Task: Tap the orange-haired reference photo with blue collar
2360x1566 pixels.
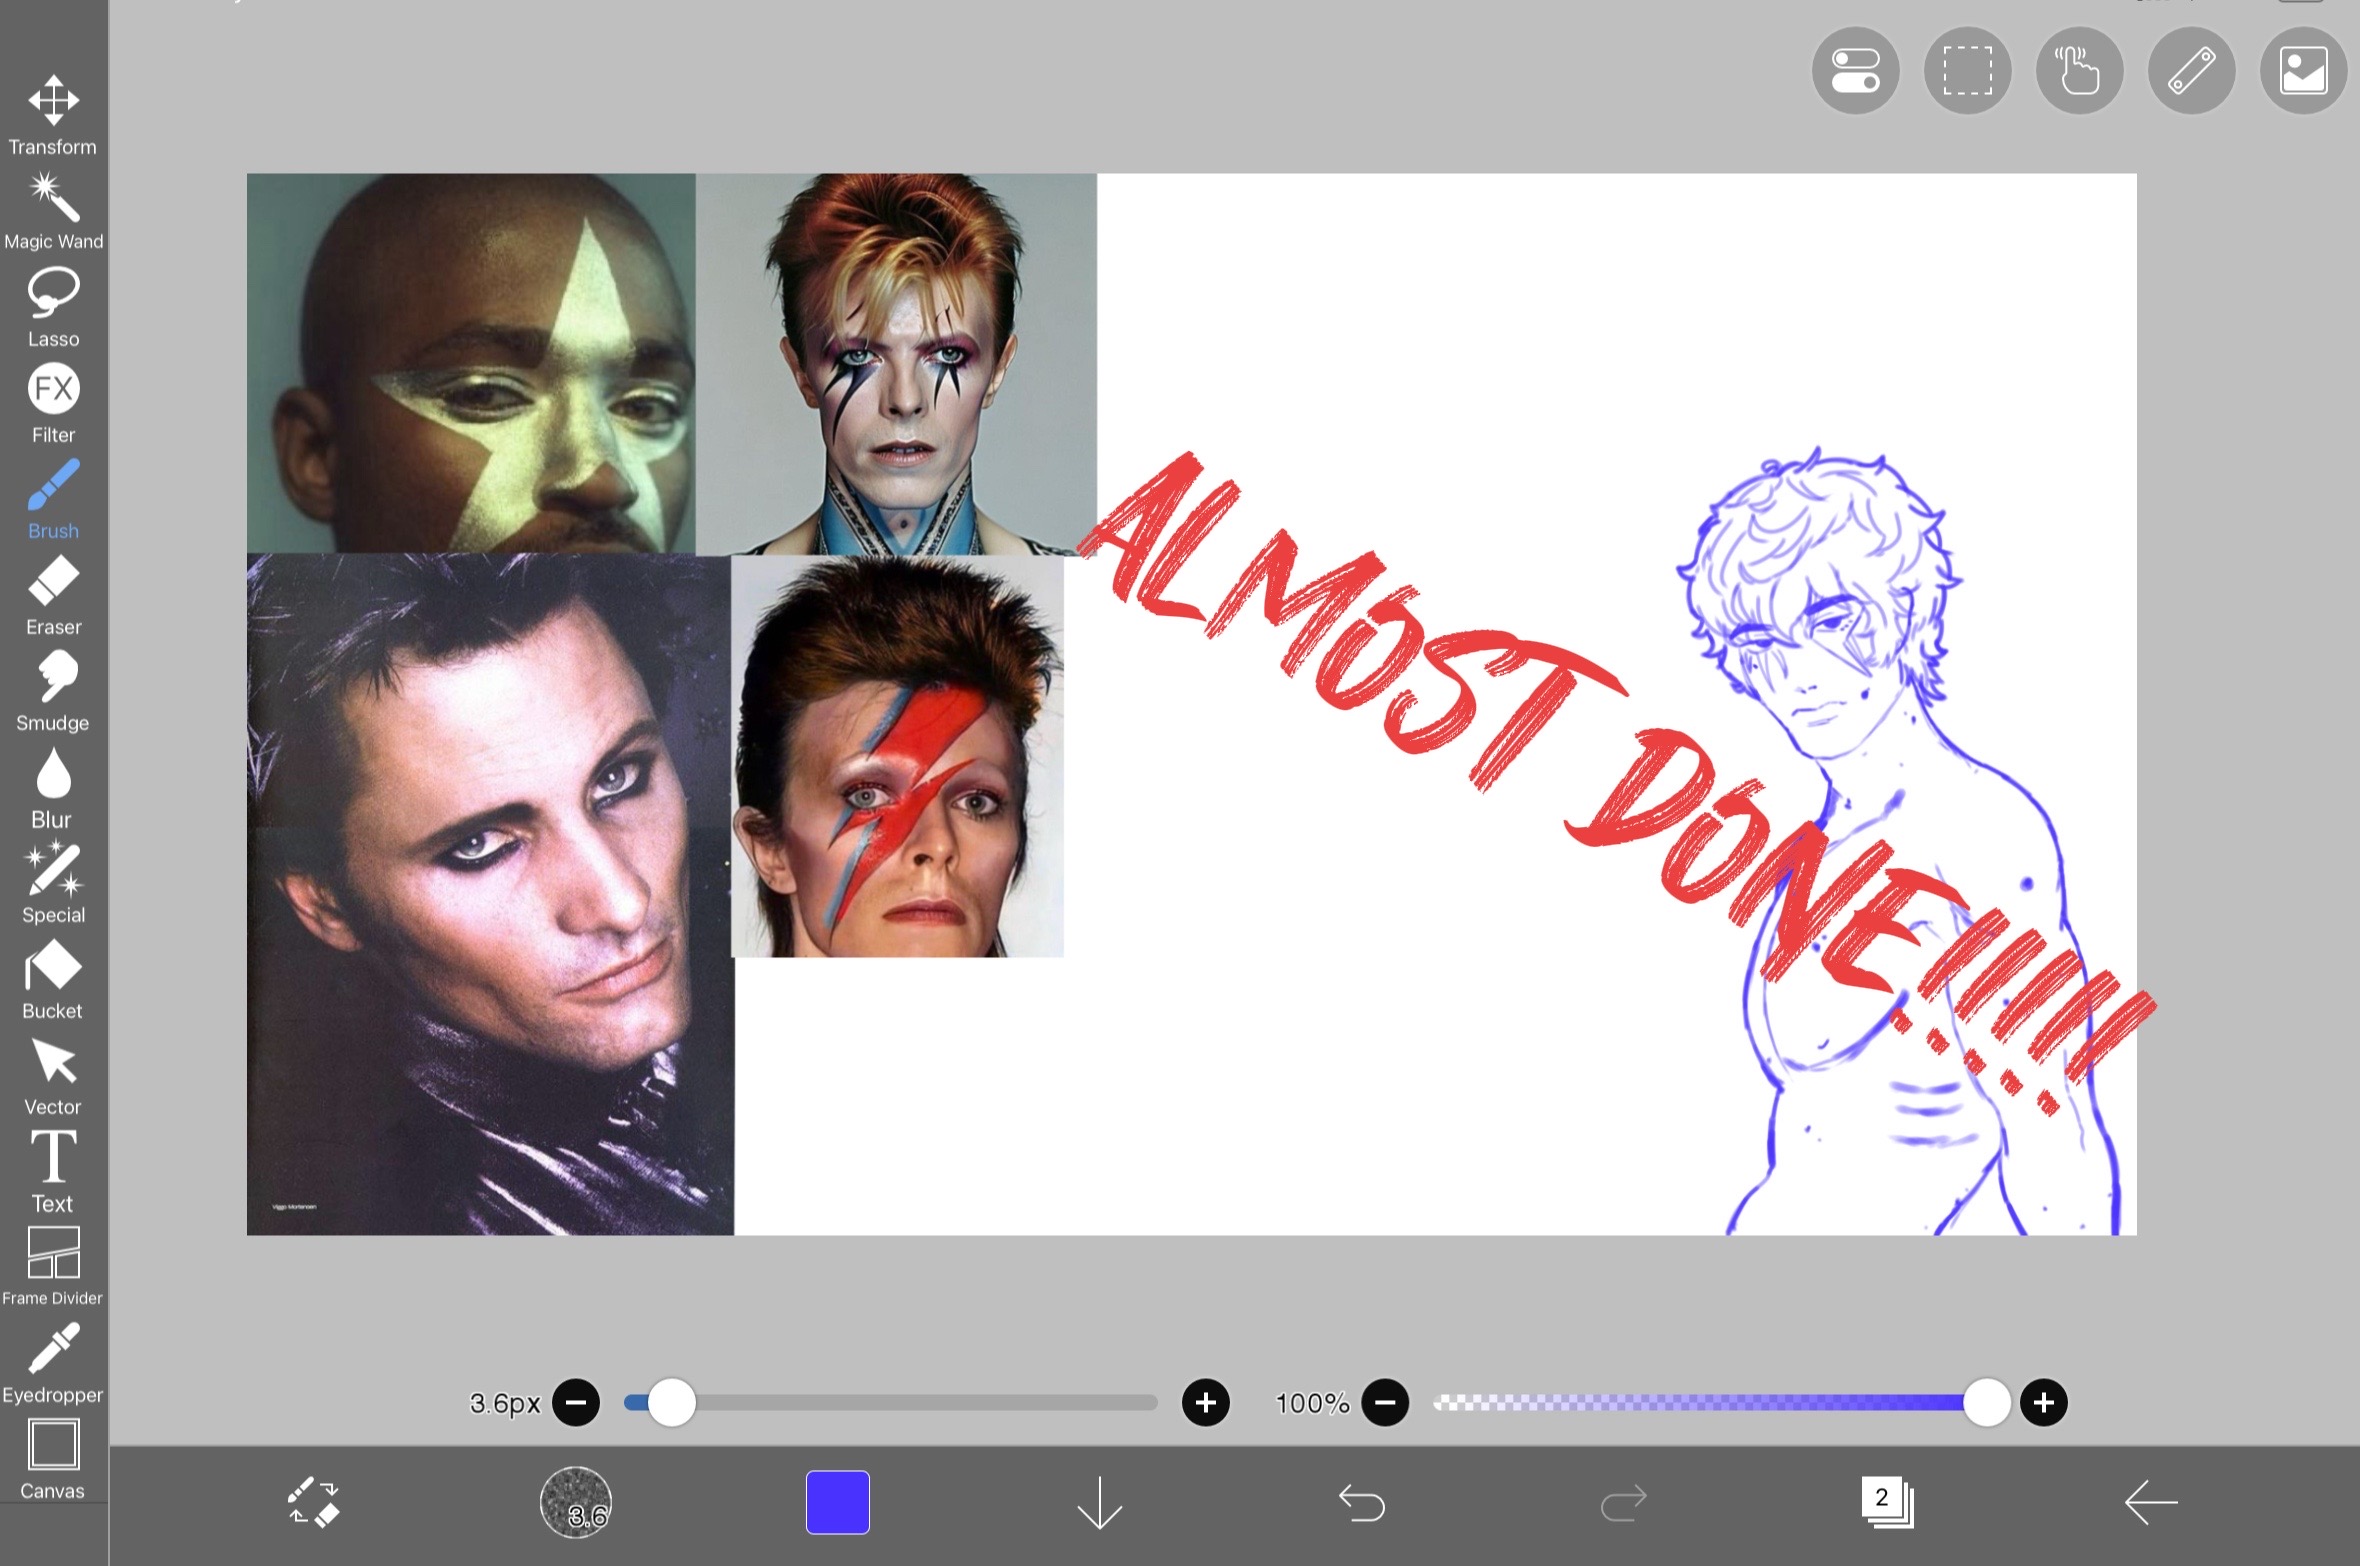Action: point(896,364)
